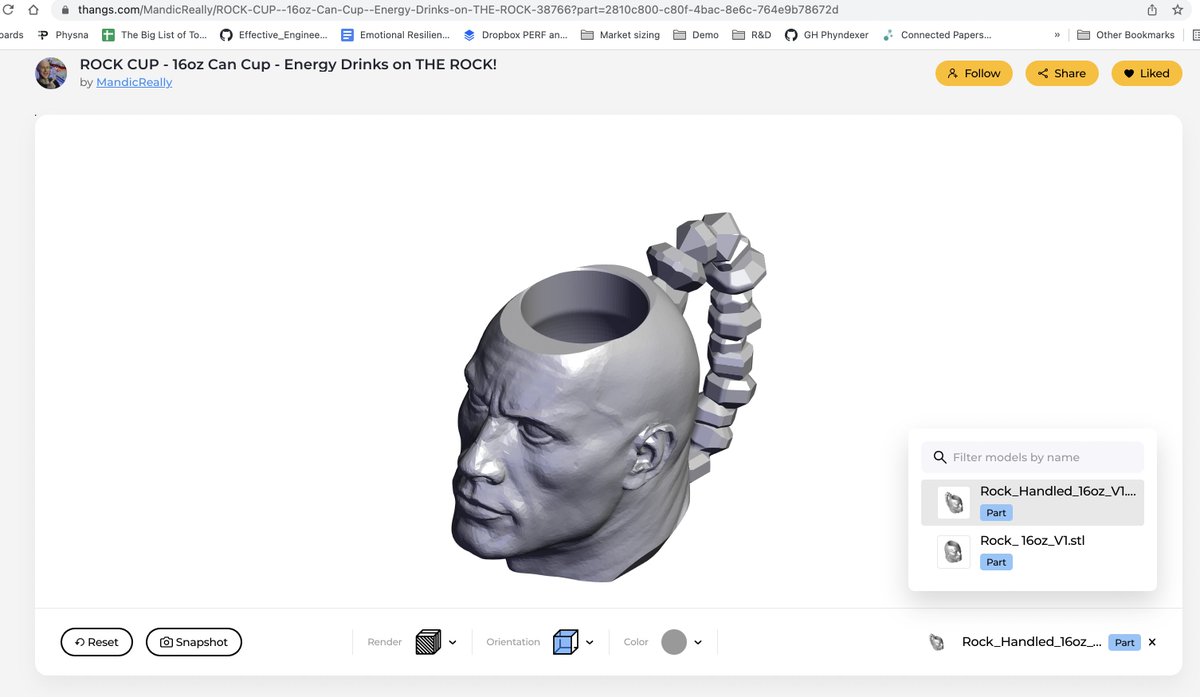Click the search magnifier icon in filter
The image size is (1200, 697).
[x=939, y=457]
